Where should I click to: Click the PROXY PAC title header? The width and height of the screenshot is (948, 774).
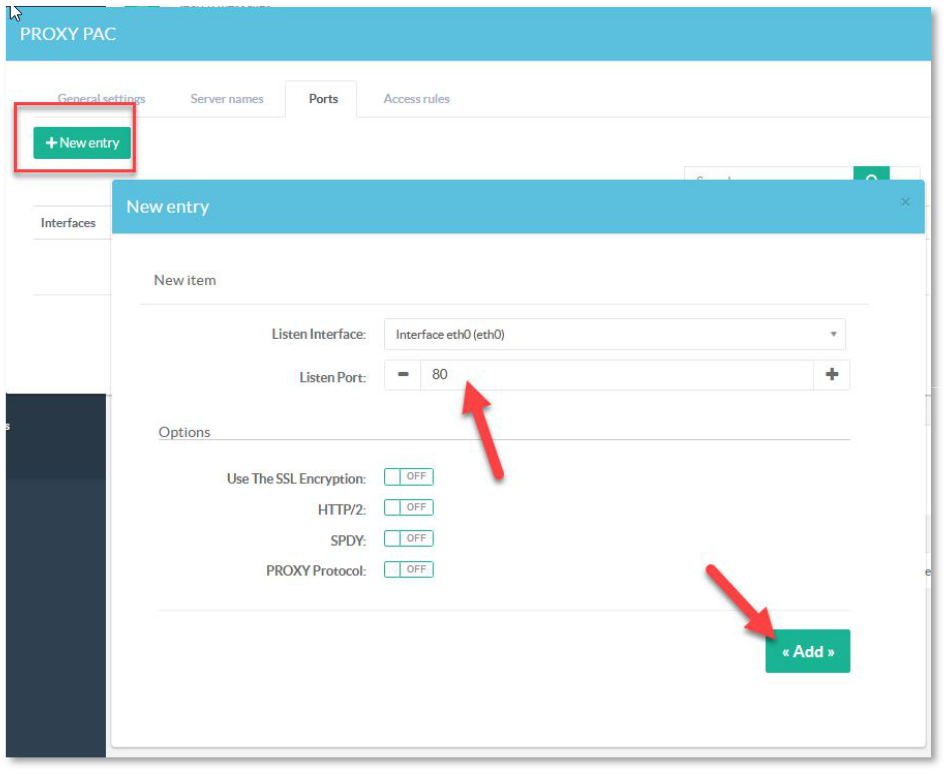68,34
